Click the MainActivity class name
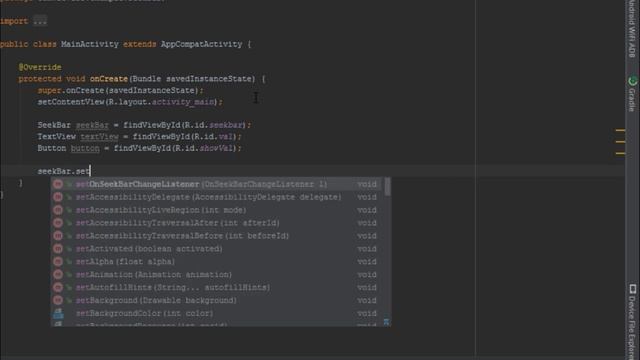The image size is (640, 360). coord(90,44)
